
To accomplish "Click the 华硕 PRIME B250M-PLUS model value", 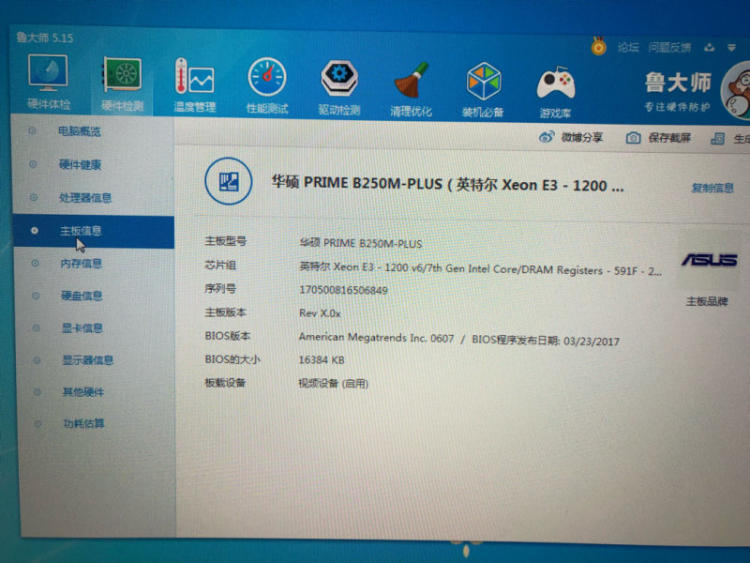I will pyautogui.click(x=361, y=243).
